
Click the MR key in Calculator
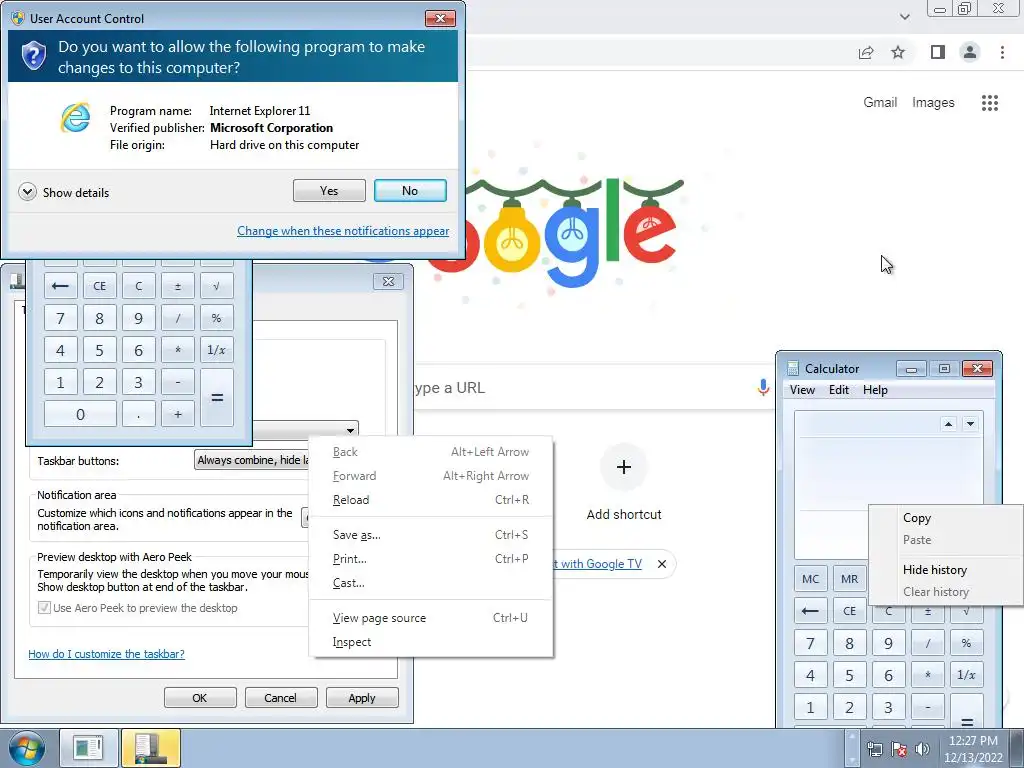click(850, 579)
